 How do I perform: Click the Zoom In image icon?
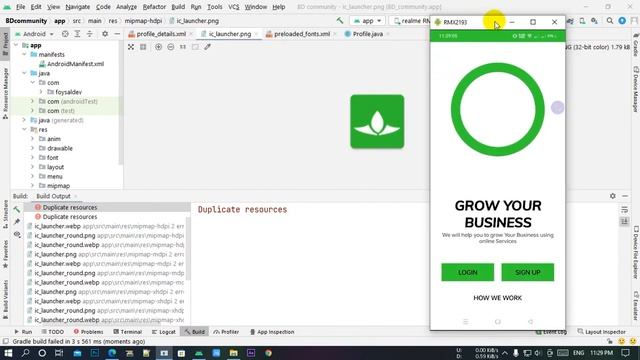(x=158, y=47)
